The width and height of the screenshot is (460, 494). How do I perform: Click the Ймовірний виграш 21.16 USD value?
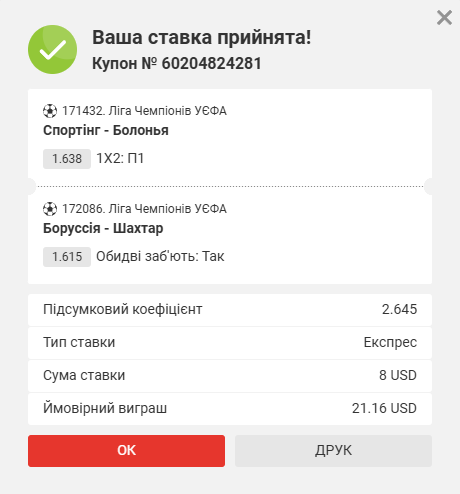pyautogui.click(x=384, y=408)
